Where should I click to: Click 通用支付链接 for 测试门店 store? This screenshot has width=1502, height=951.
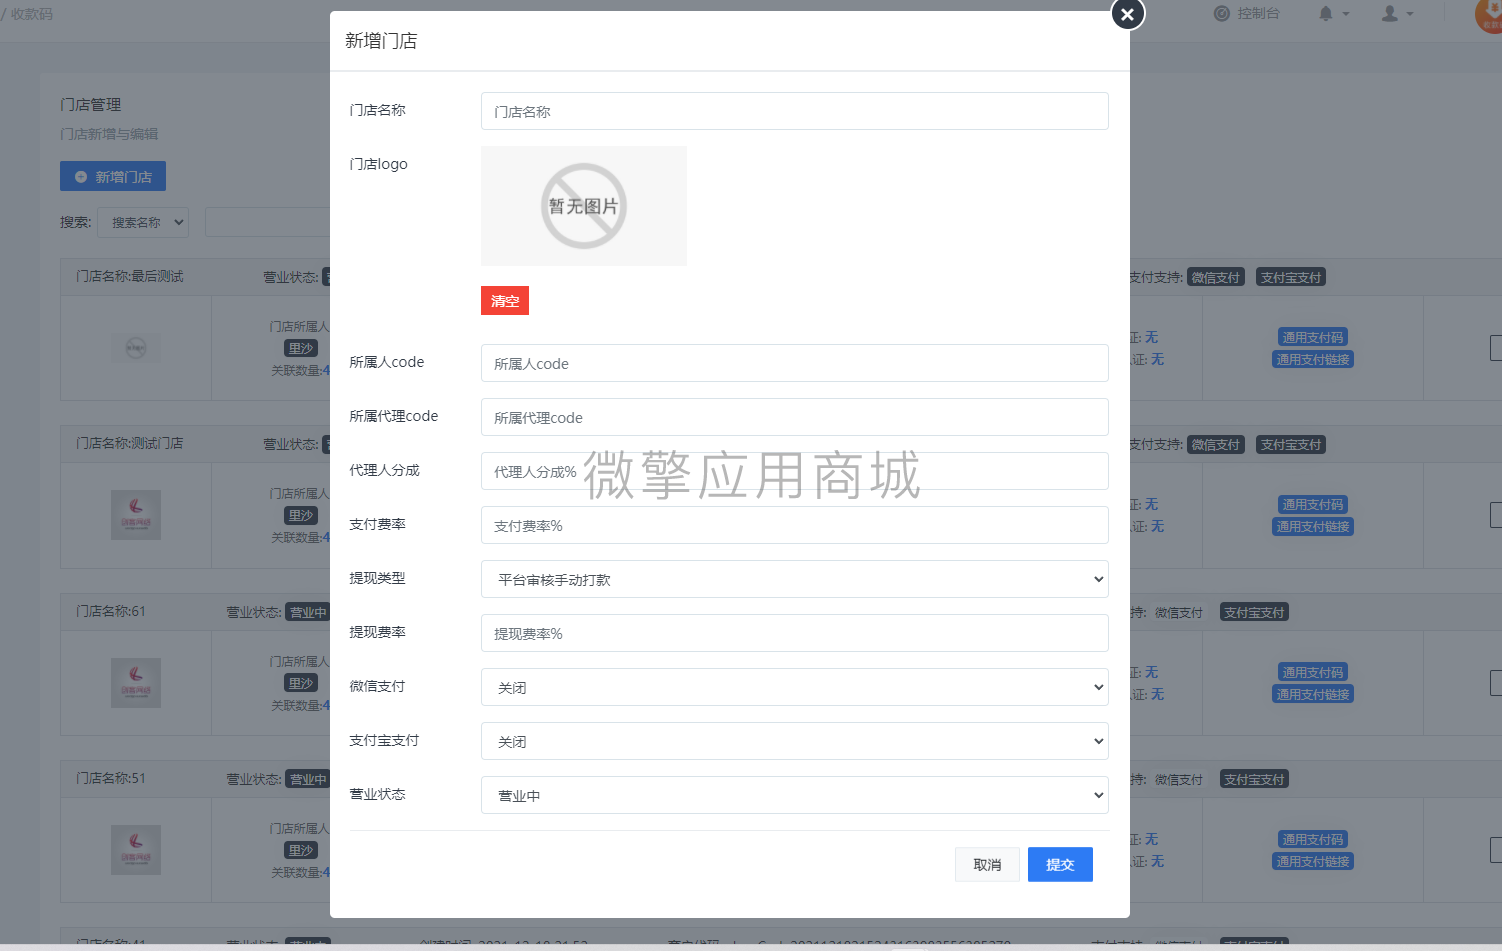(1313, 526)
